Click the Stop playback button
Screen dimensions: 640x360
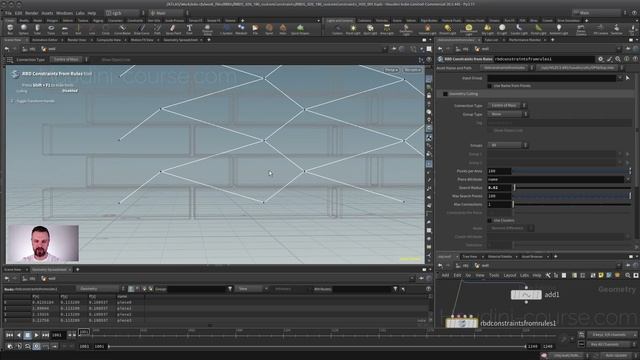27,335
